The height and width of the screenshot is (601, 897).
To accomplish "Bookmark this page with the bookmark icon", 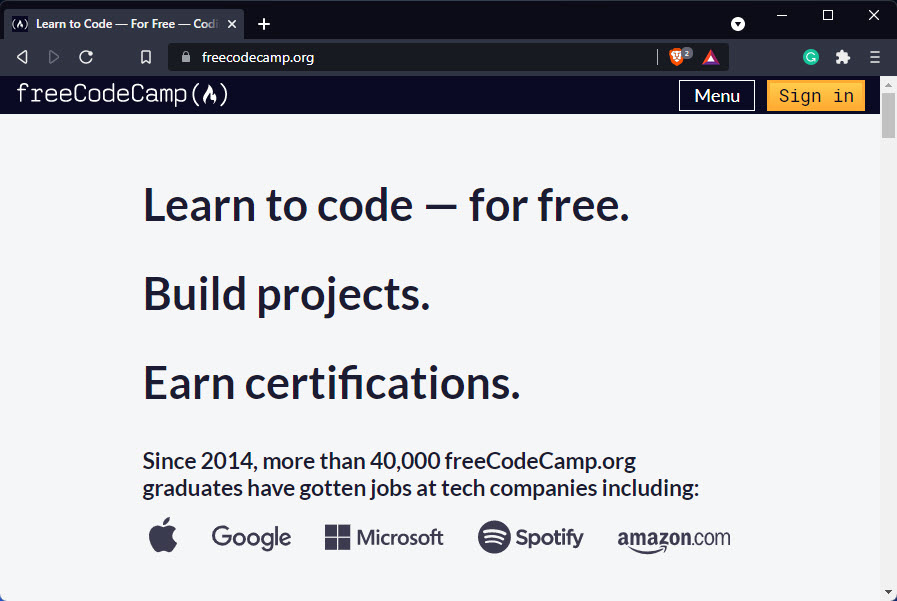I will [x=146, y=57].
